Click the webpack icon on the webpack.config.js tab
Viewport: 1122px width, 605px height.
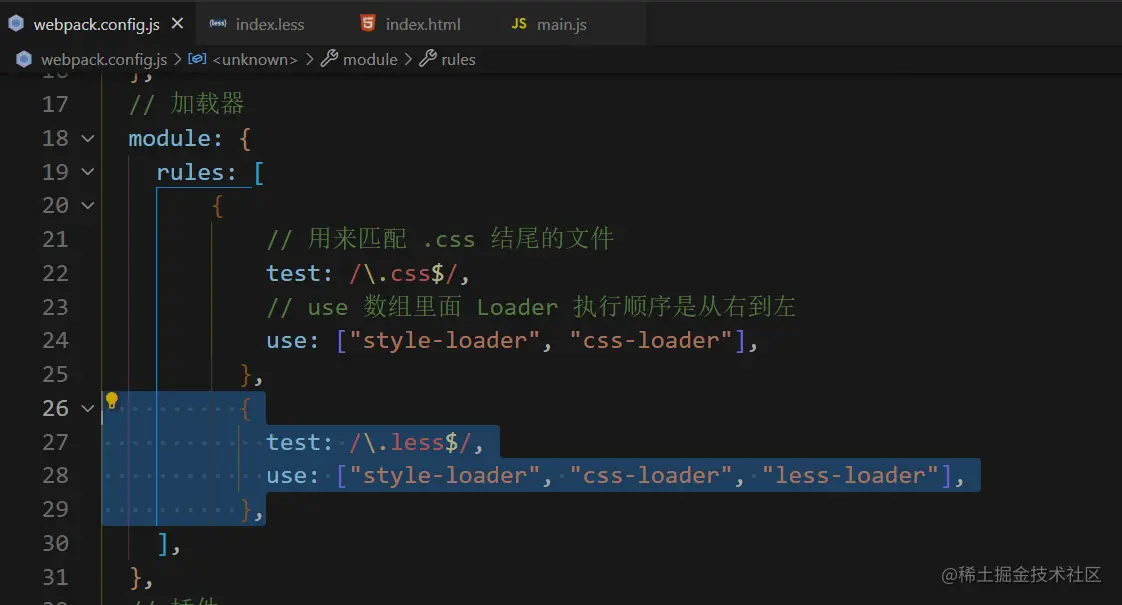point(16,24)
